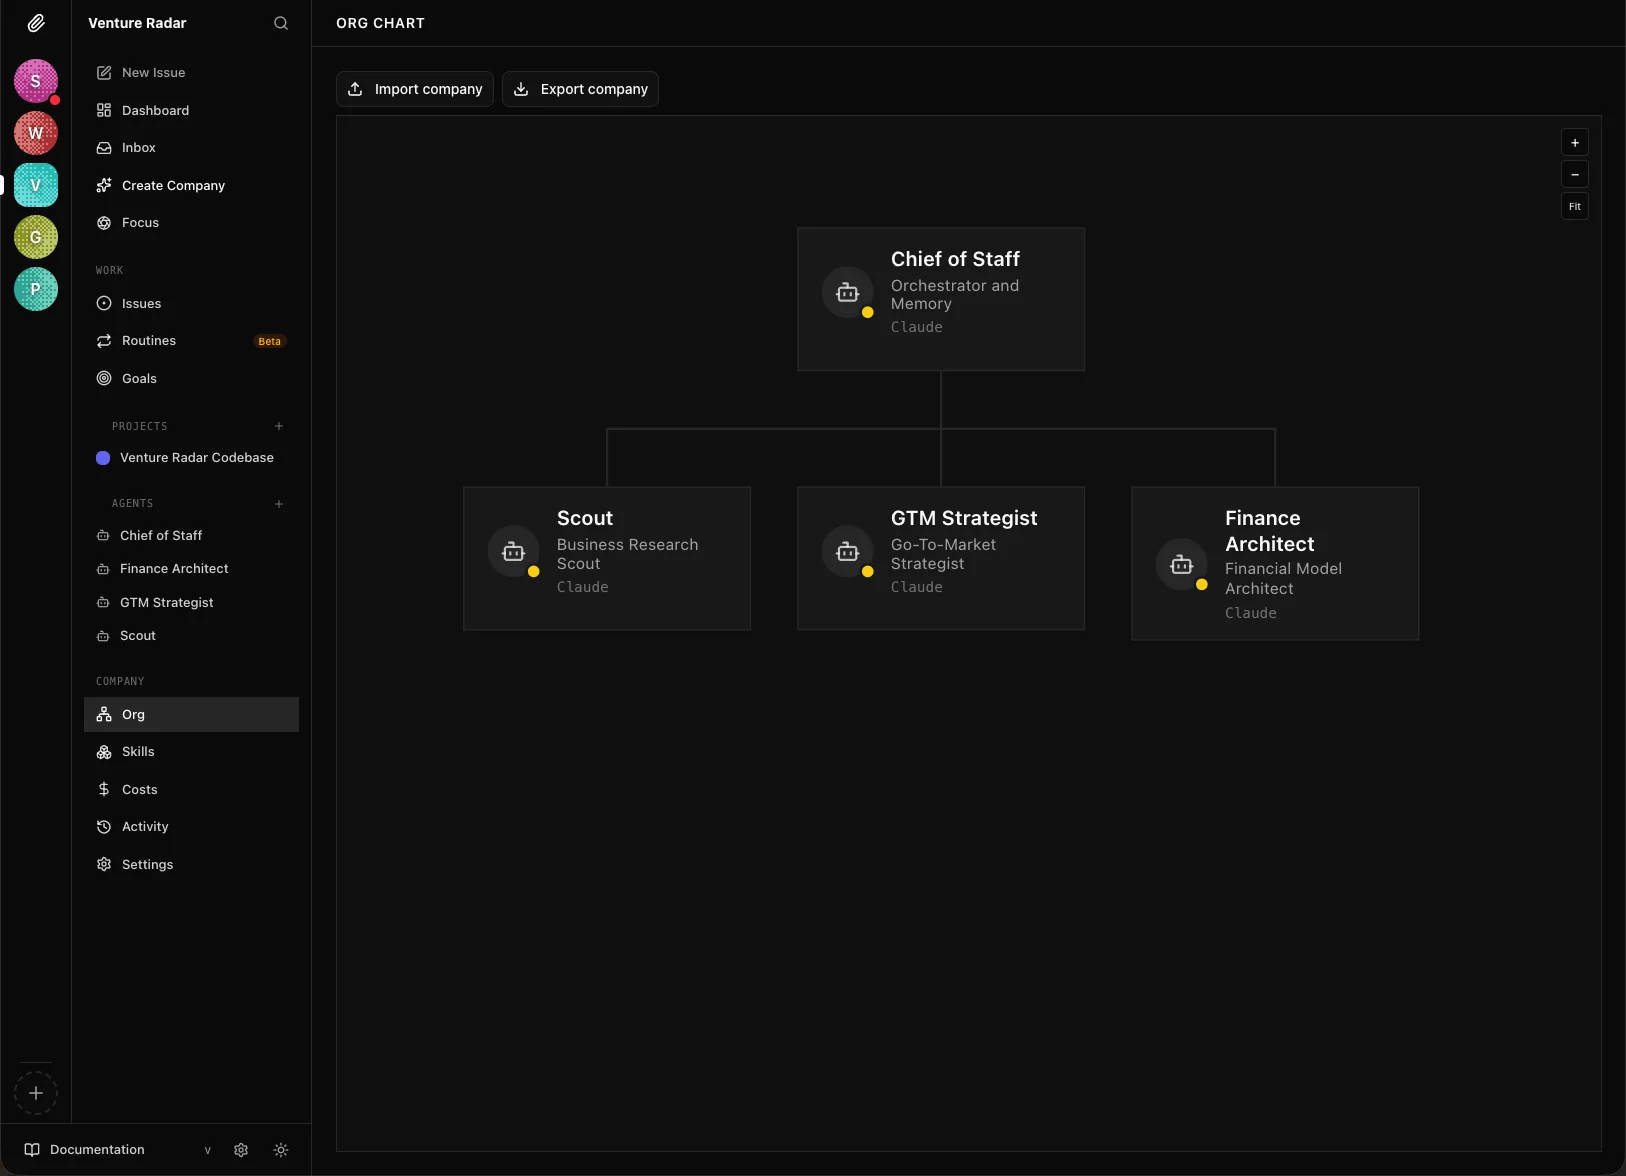Toggle the yellow status dot on Scout's avatar
Image resolution: width=1626 pixels, height=1176 pixels.
[534, 574]
